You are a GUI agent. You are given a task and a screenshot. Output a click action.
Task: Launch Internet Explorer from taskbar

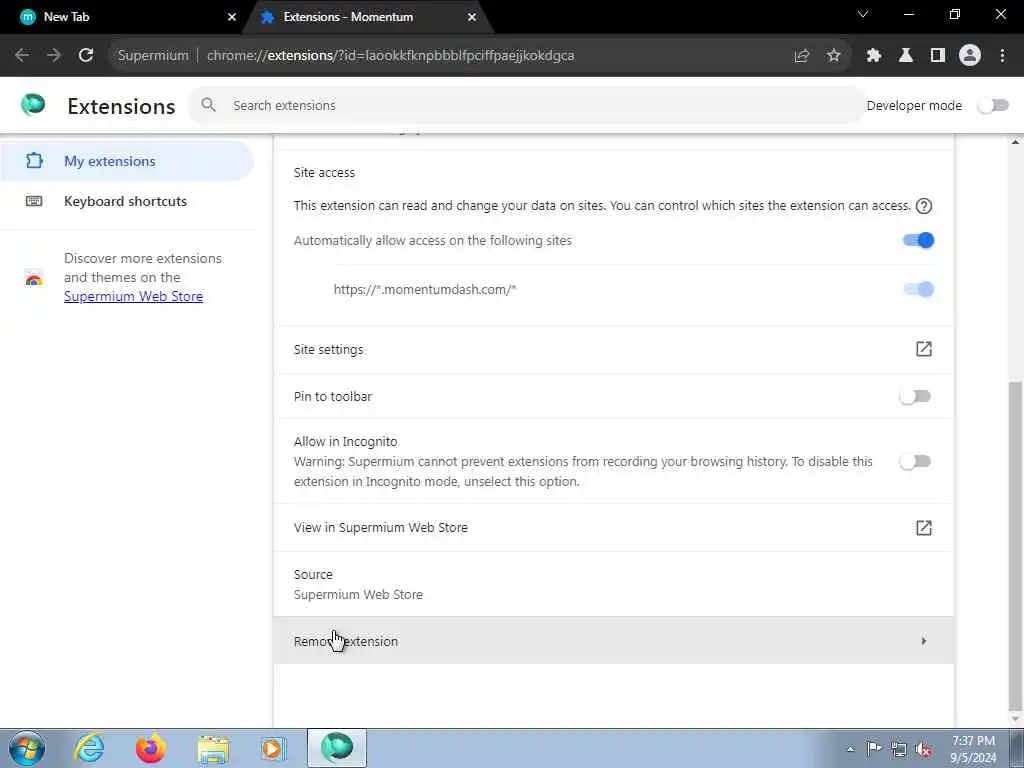(89, 748)
